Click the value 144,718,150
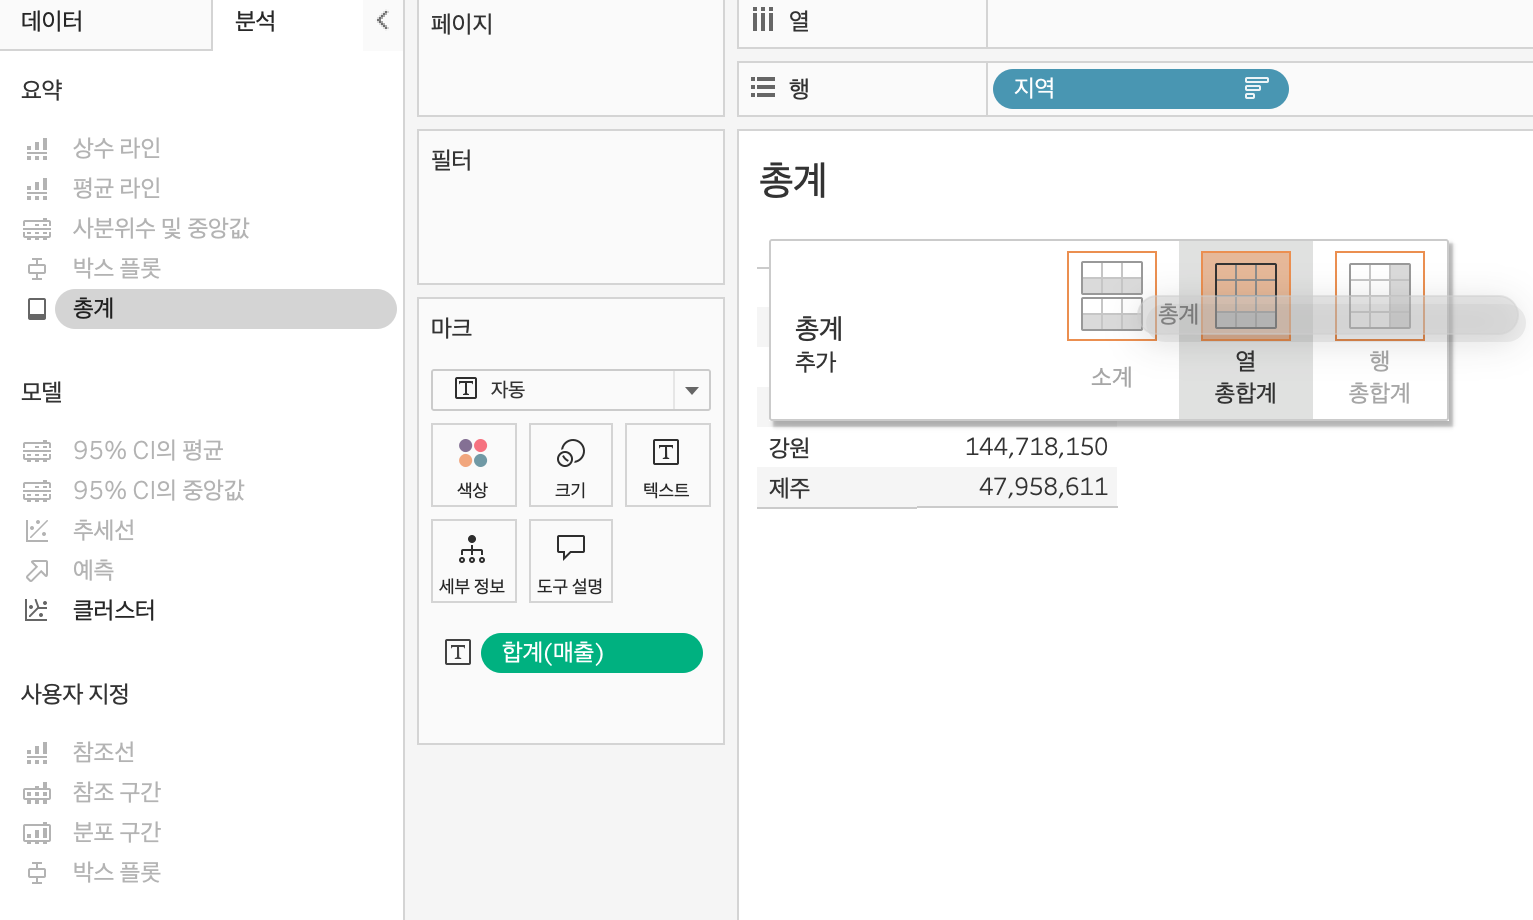 point(1036,447)
